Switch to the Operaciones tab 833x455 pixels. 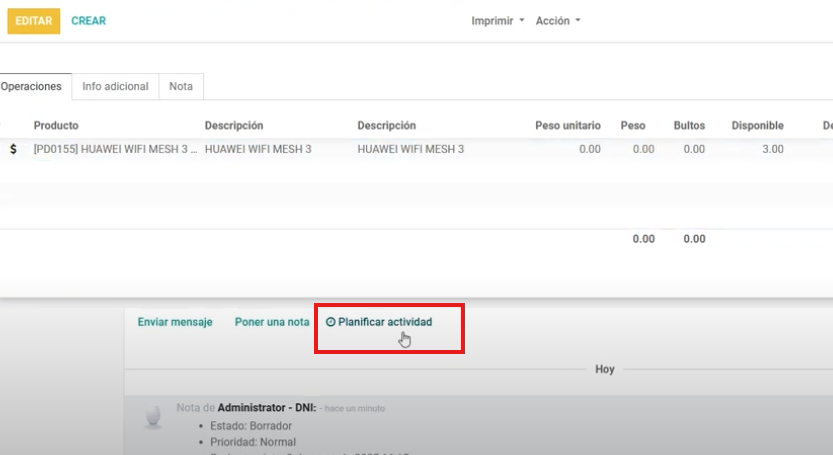point(31,87)
